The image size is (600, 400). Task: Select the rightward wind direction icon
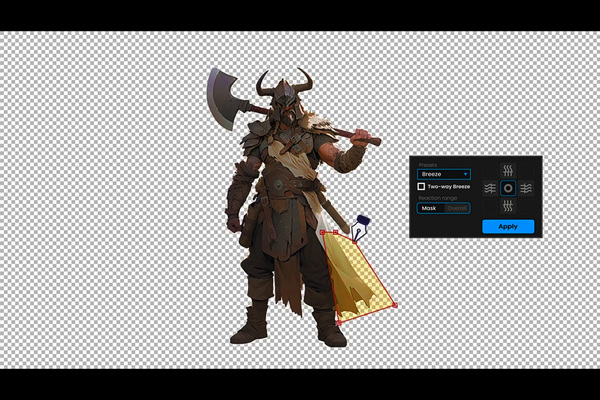(x=526, y=188)
